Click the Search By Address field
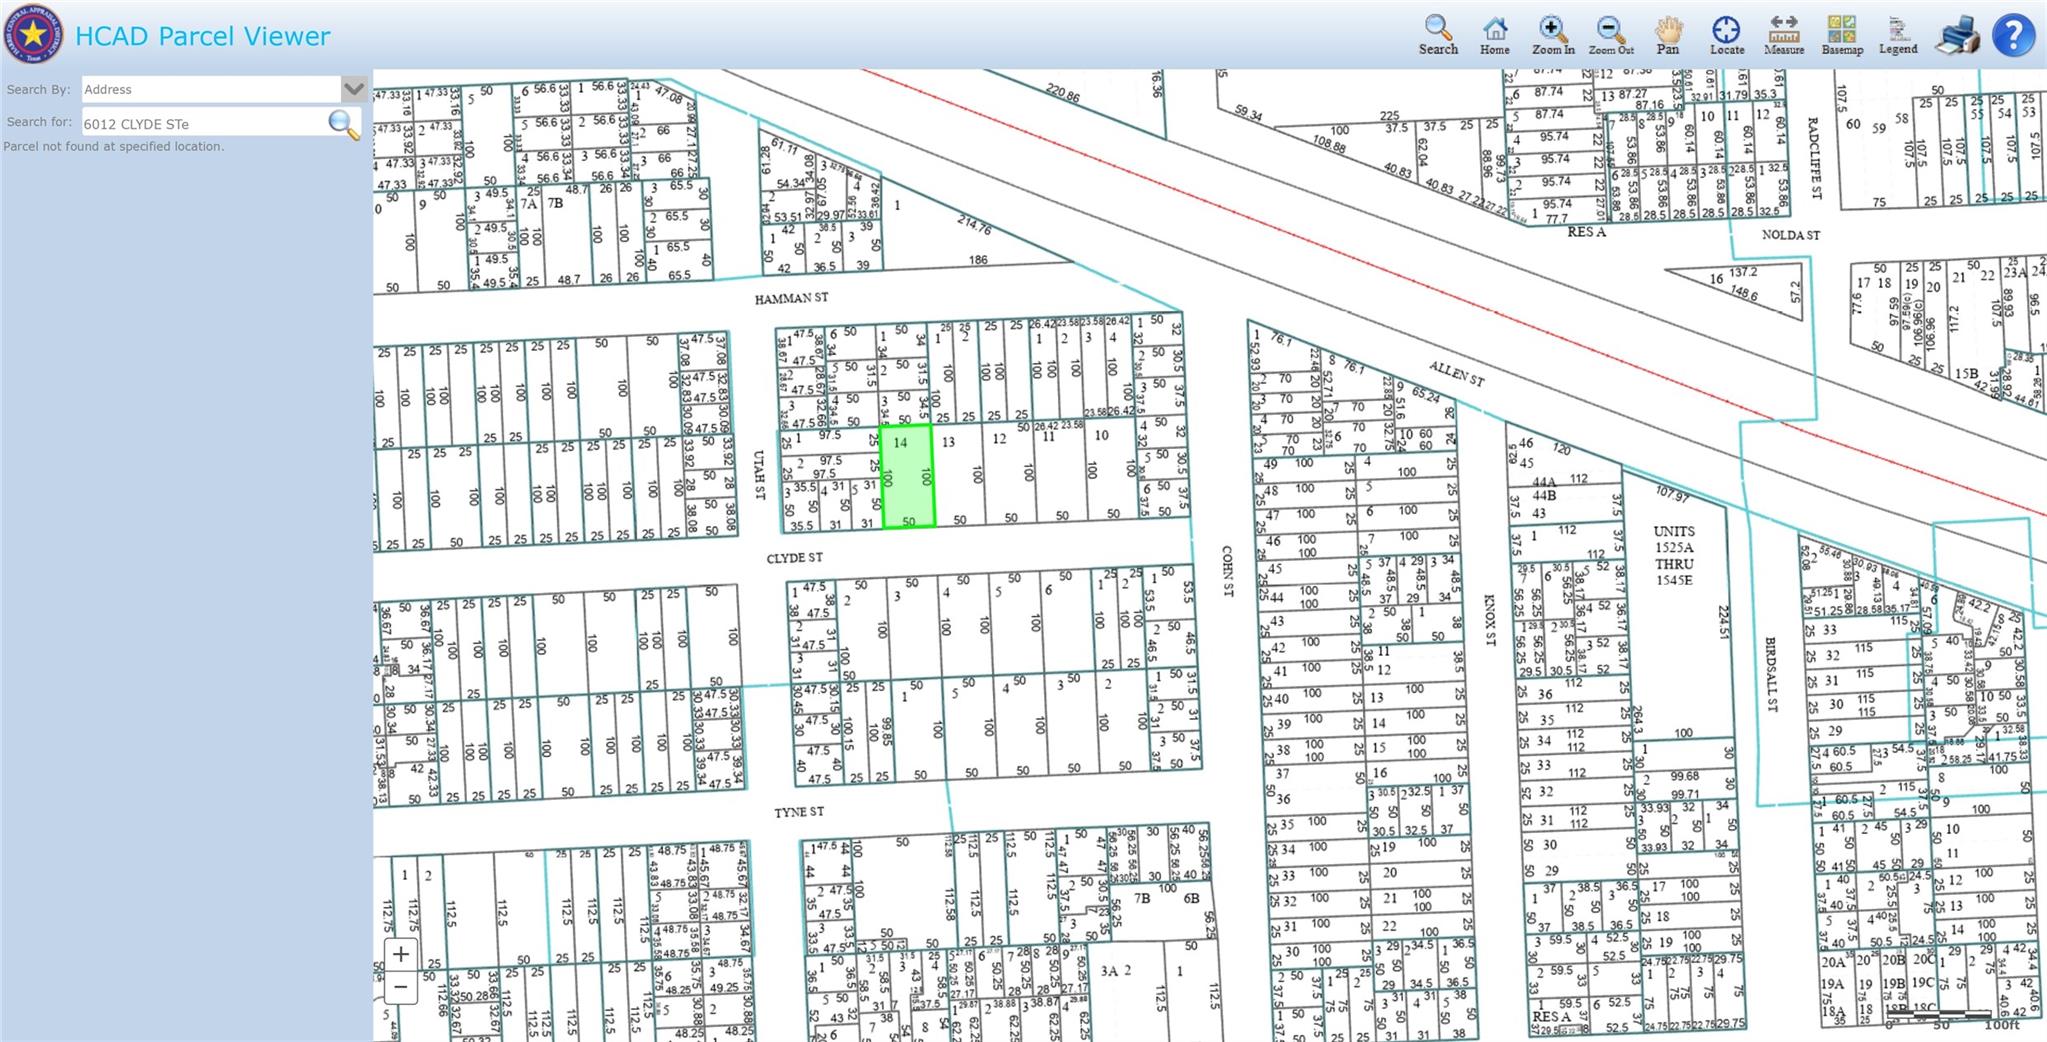 (210, 89)
